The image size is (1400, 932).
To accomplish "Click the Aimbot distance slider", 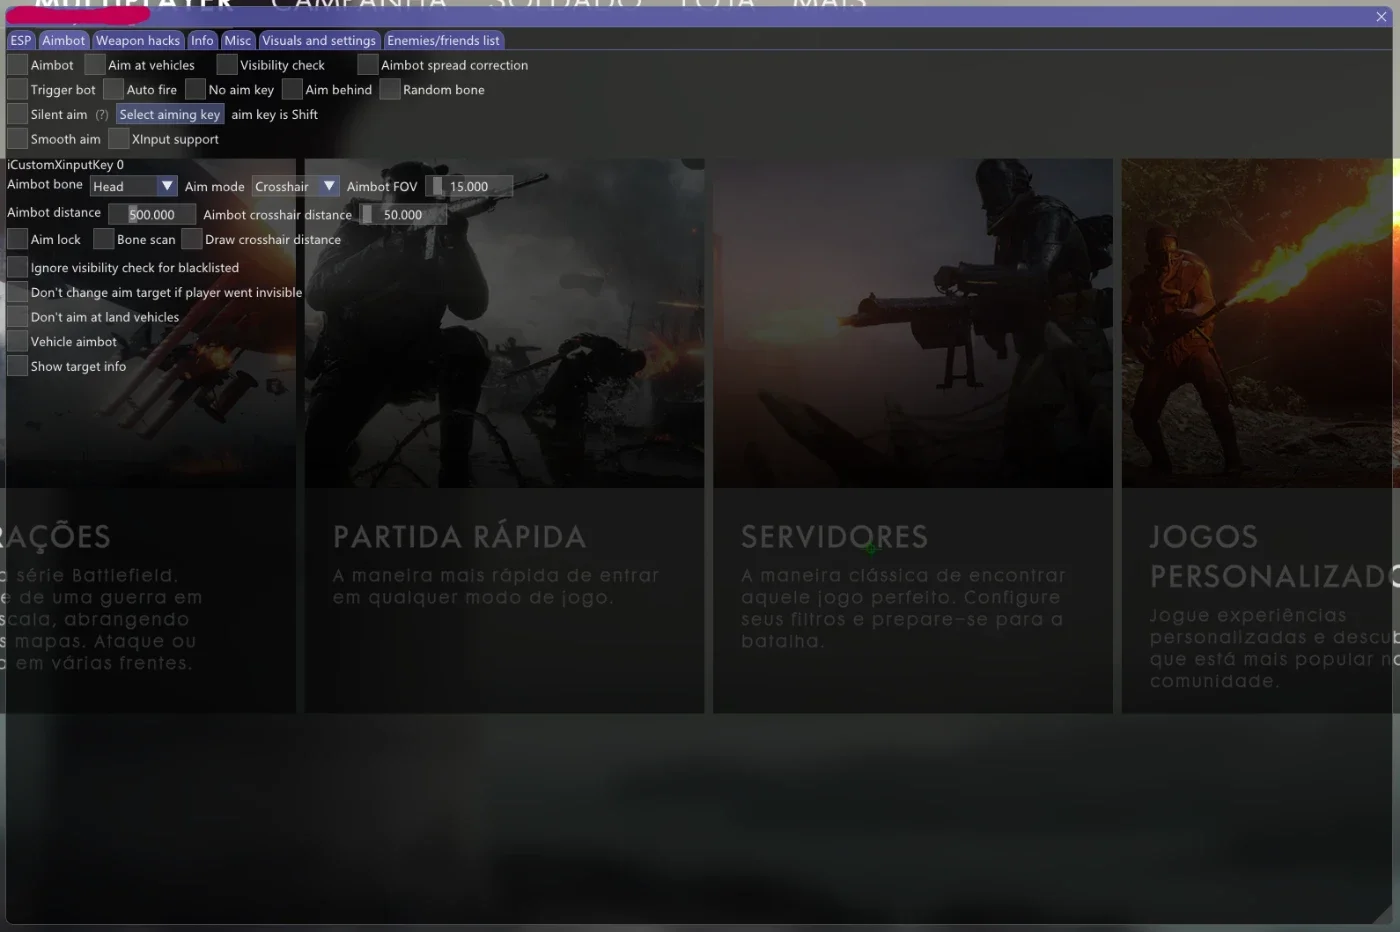I will 152,214.
